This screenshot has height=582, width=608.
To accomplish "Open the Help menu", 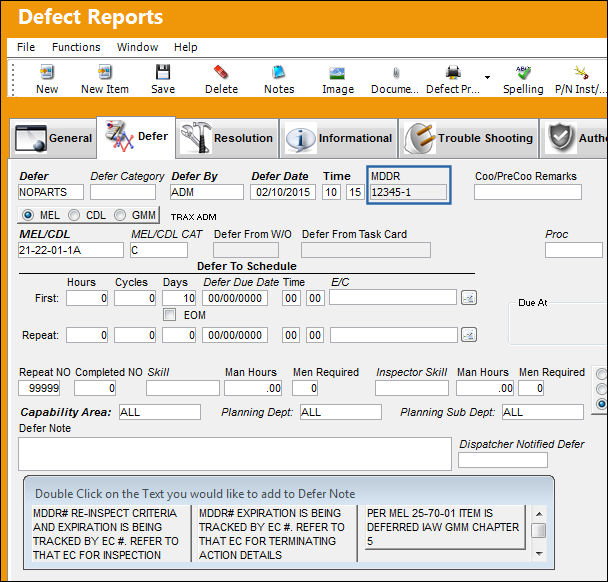I will [185, 47].
